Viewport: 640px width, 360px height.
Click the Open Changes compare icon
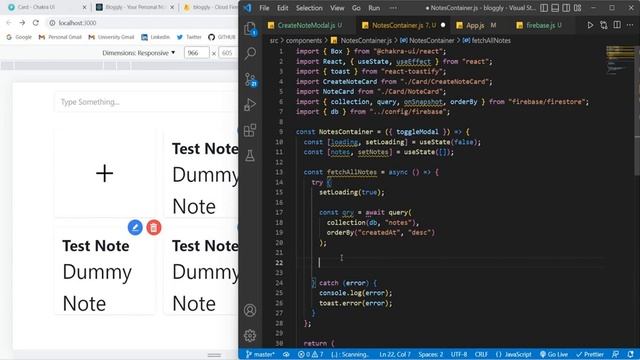(604, 25)
